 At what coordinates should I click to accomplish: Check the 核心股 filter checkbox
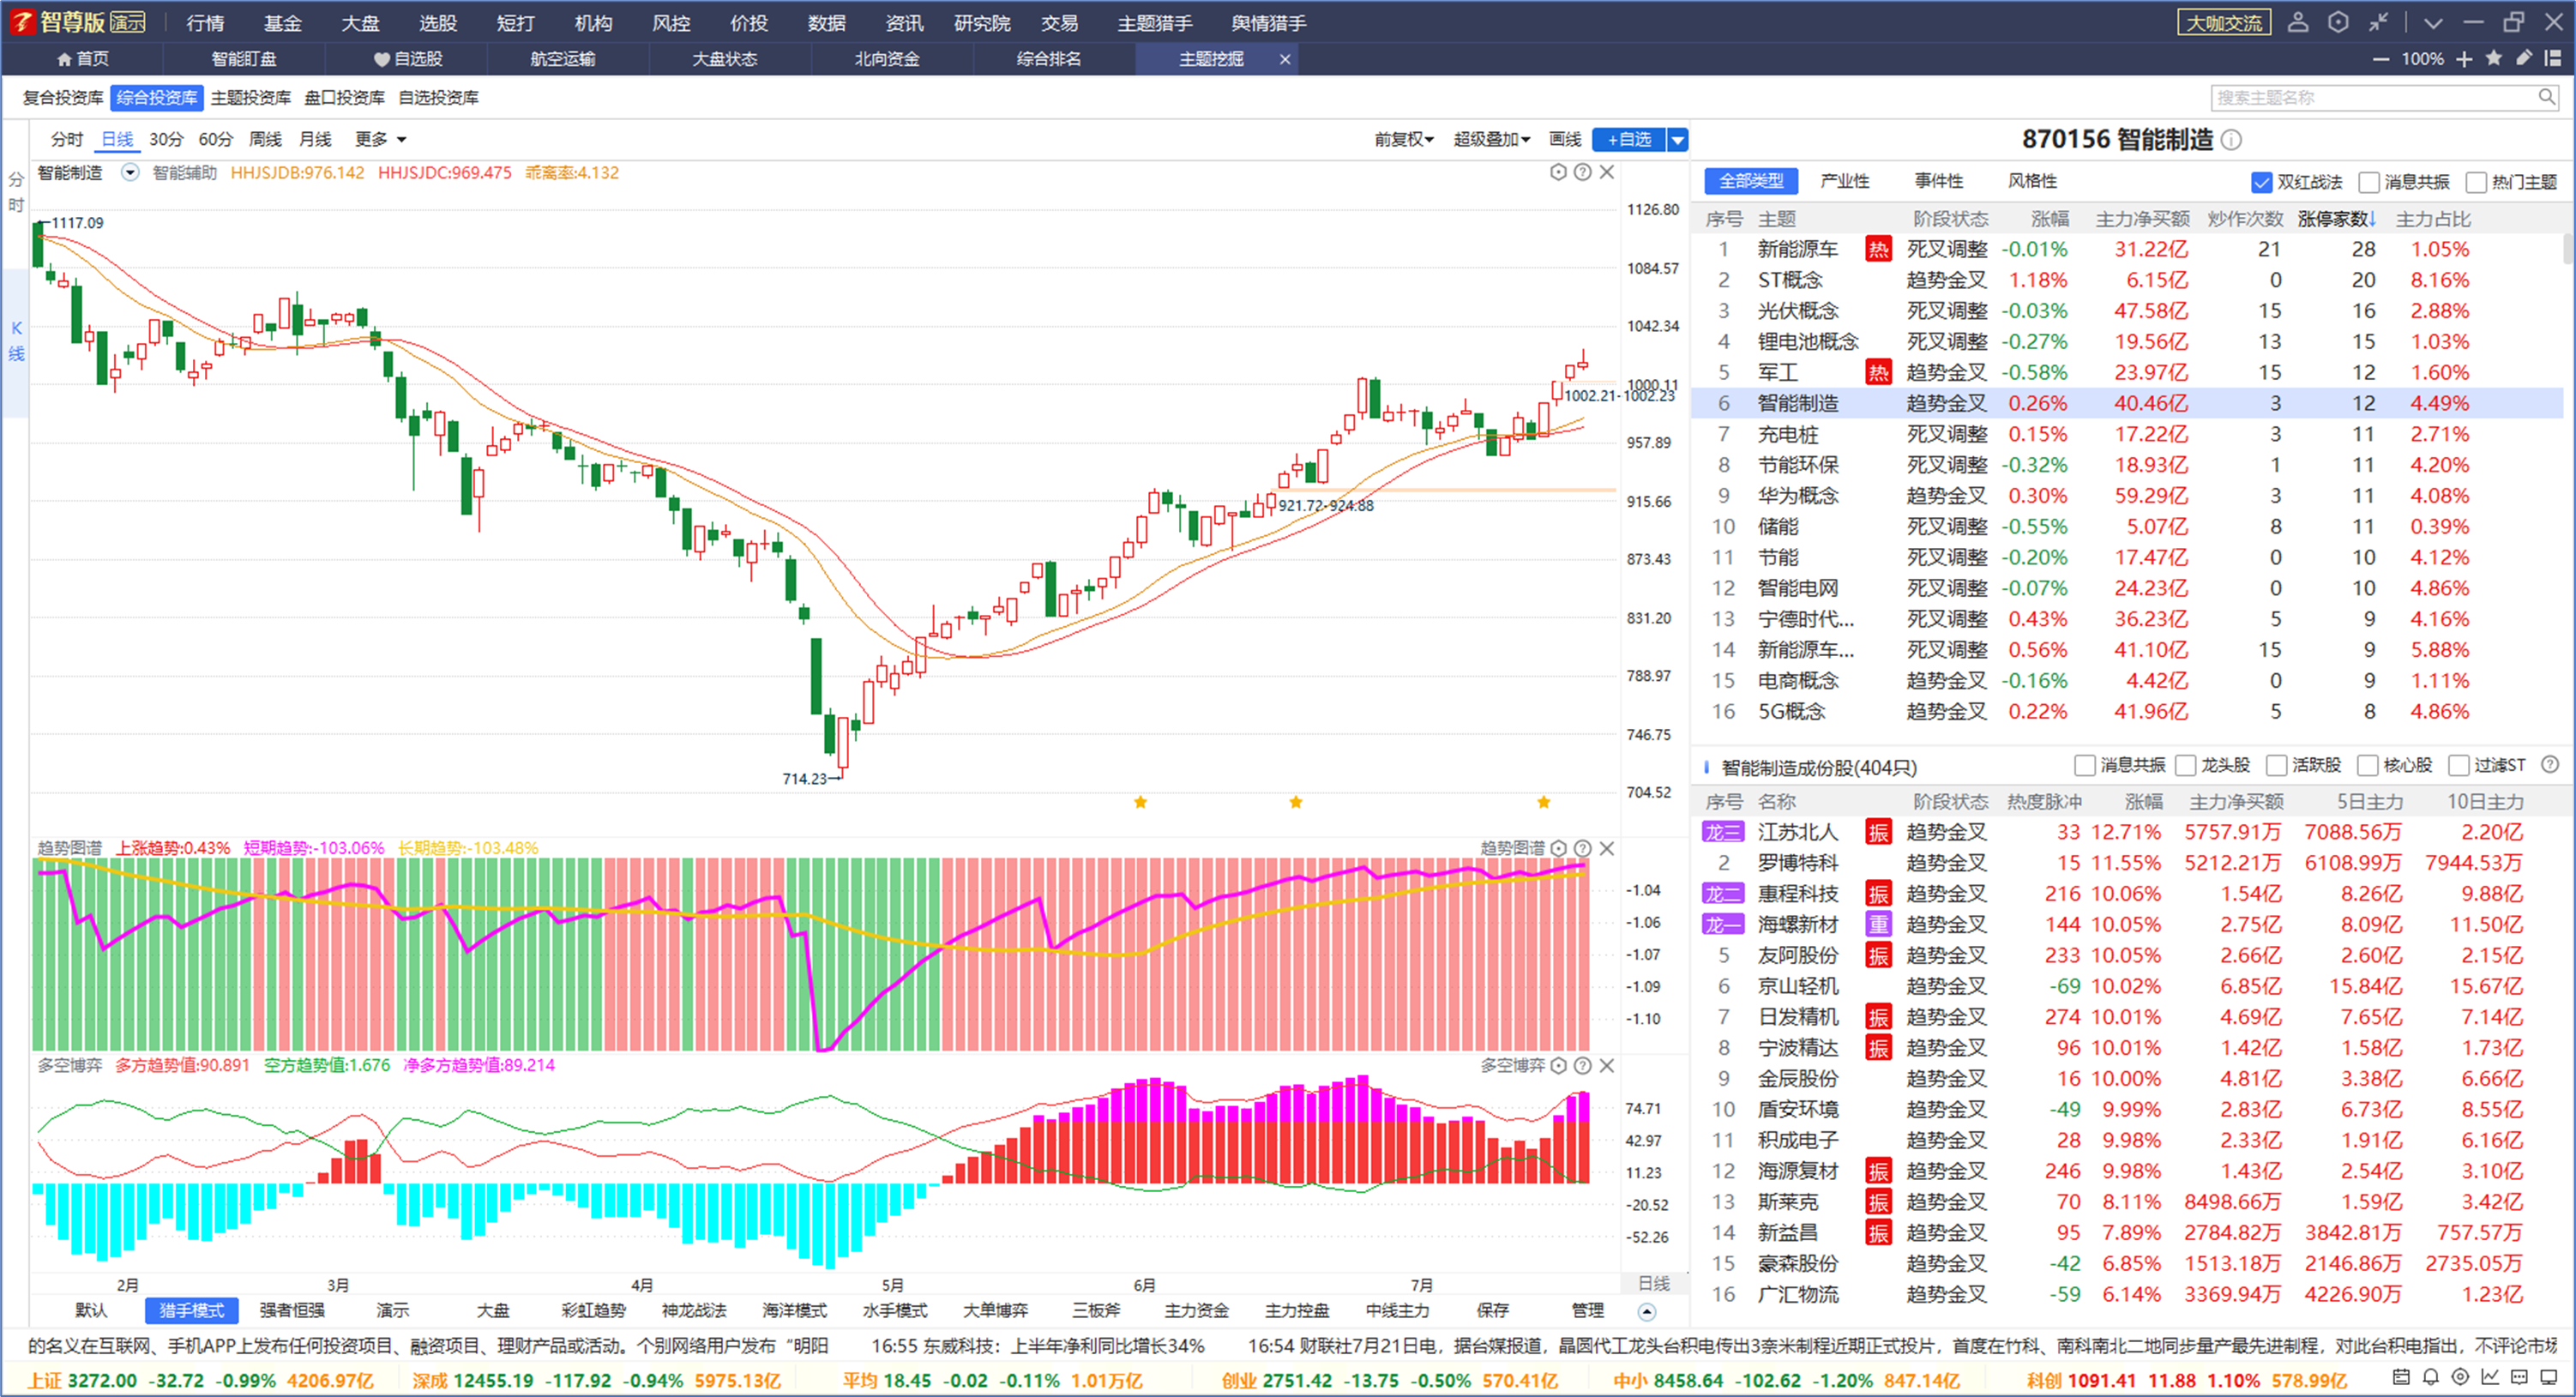[2367, 766]
